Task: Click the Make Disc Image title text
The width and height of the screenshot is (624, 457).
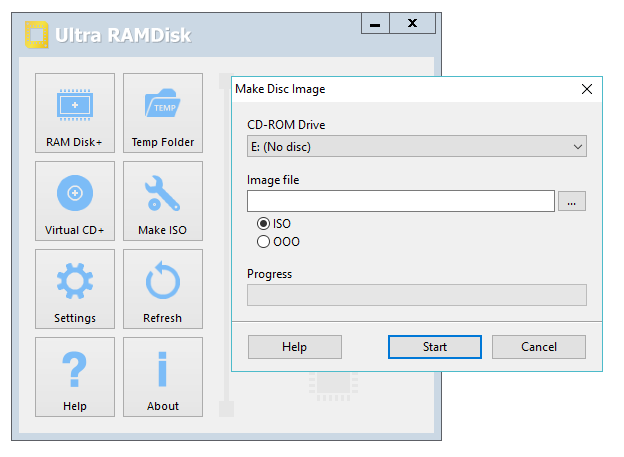Action: [280, 89]
